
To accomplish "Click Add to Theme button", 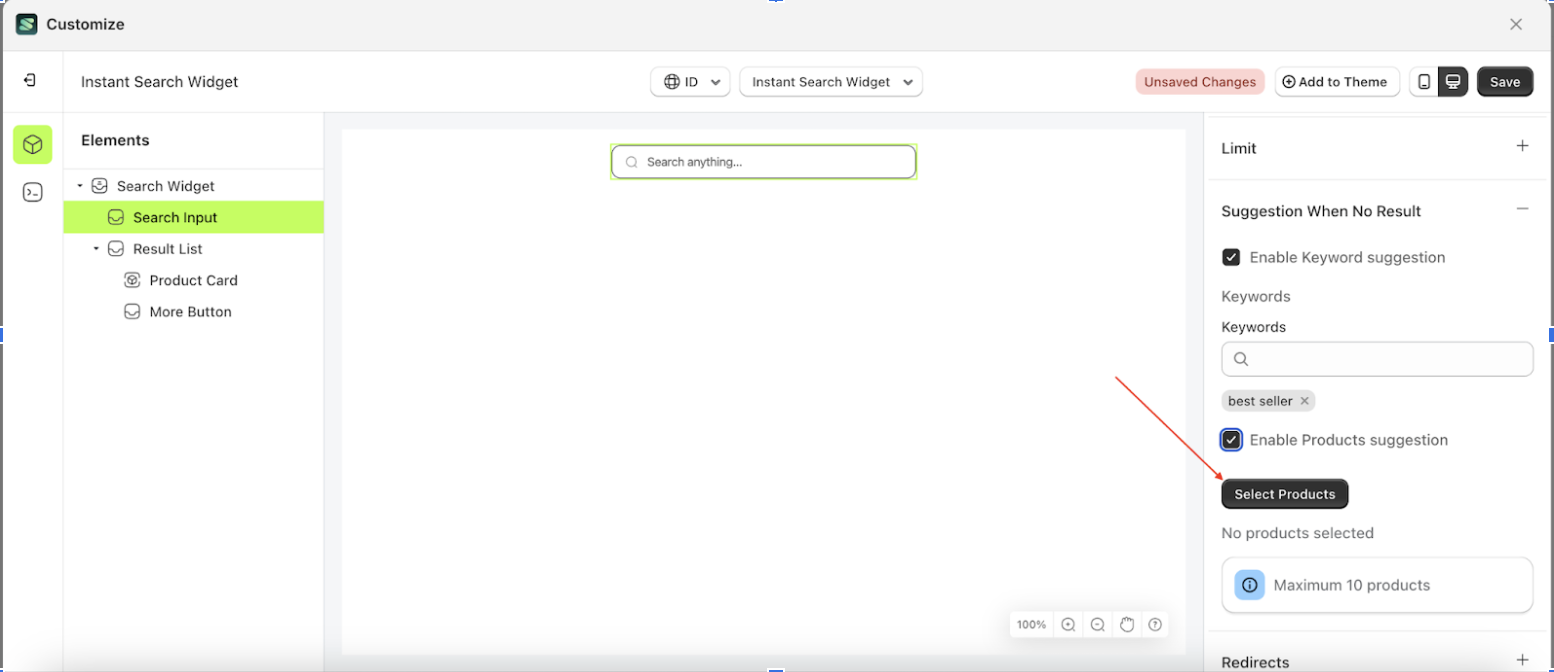I will 1336,82.
